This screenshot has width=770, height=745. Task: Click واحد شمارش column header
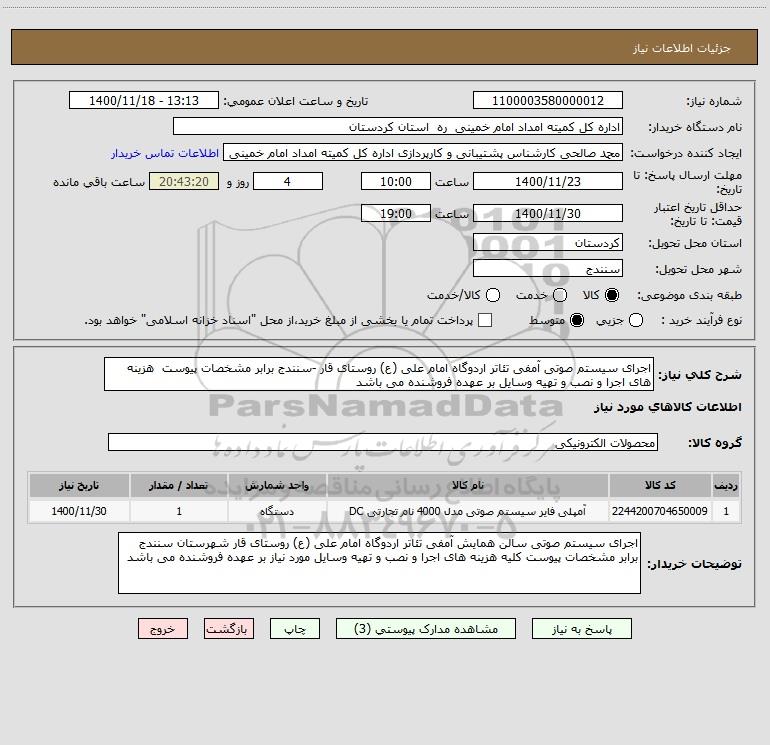[277, 485]
